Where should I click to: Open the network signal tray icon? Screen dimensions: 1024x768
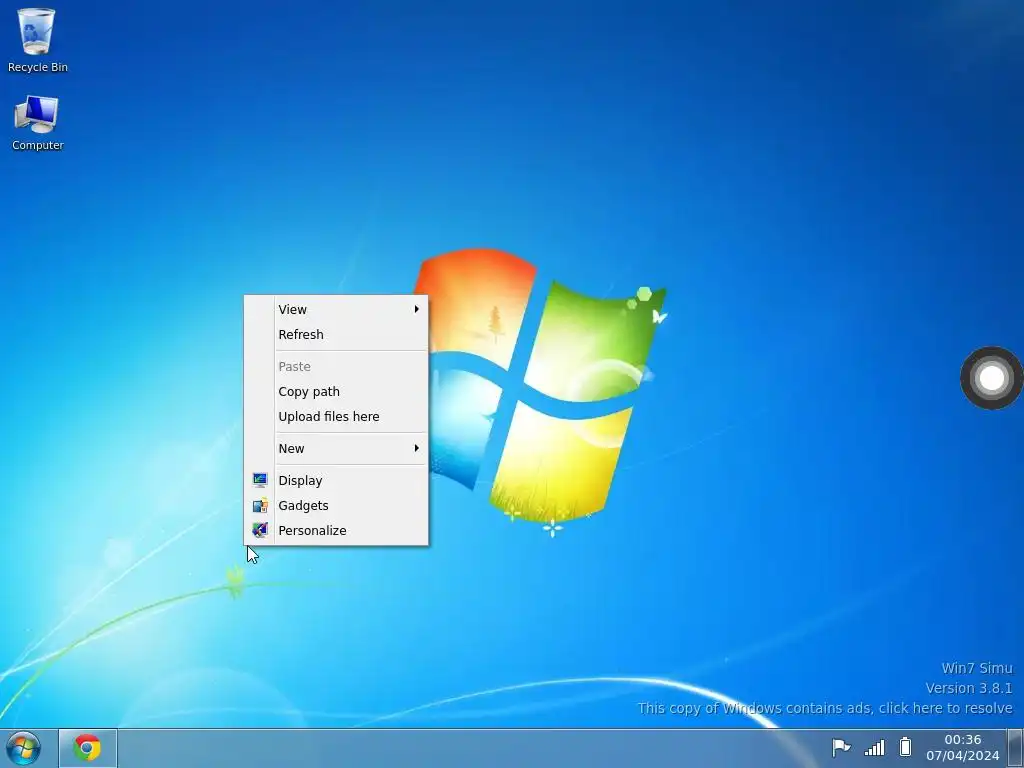tap(874, 747)
